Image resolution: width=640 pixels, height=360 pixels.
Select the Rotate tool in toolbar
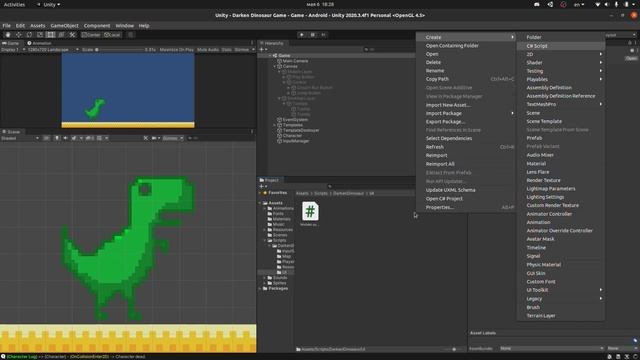pyautogui.click(x=29, y=35)
